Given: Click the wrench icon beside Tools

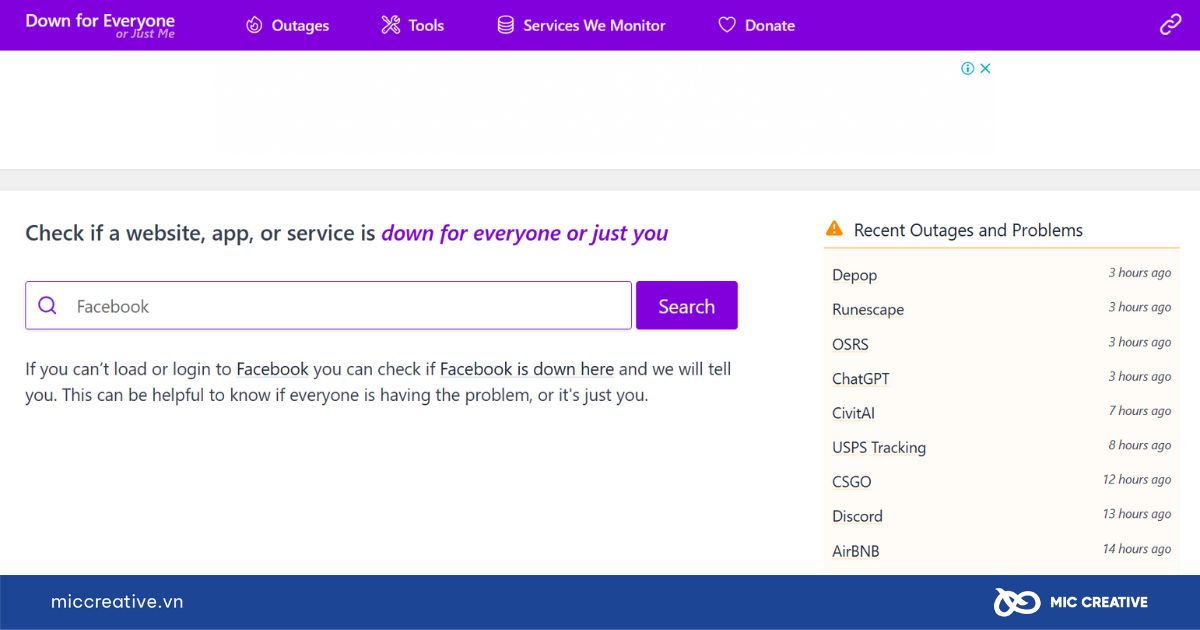Looking at the screenshot, I should click(x=391, y=25).
